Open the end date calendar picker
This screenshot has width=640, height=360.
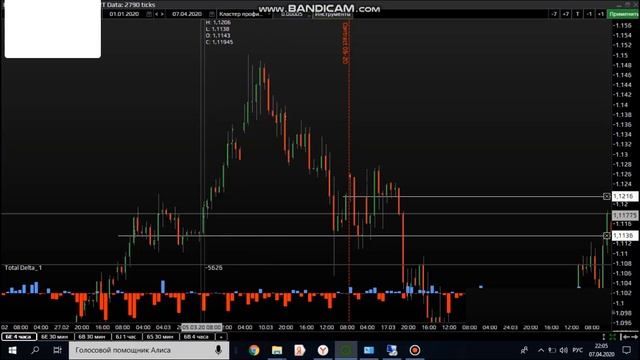(211, 14)
